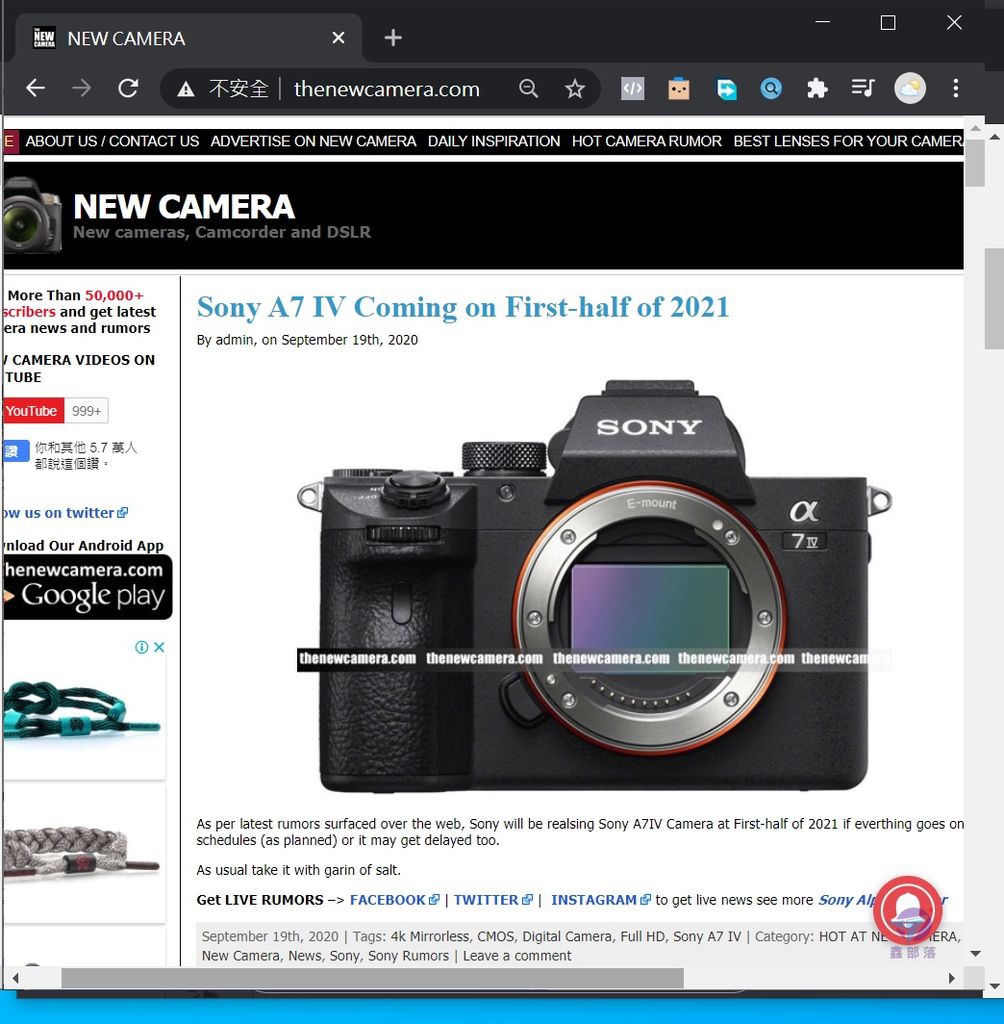Bookmark this page with the star icon
1004x1024 pixels.
(x=575, y=88)
